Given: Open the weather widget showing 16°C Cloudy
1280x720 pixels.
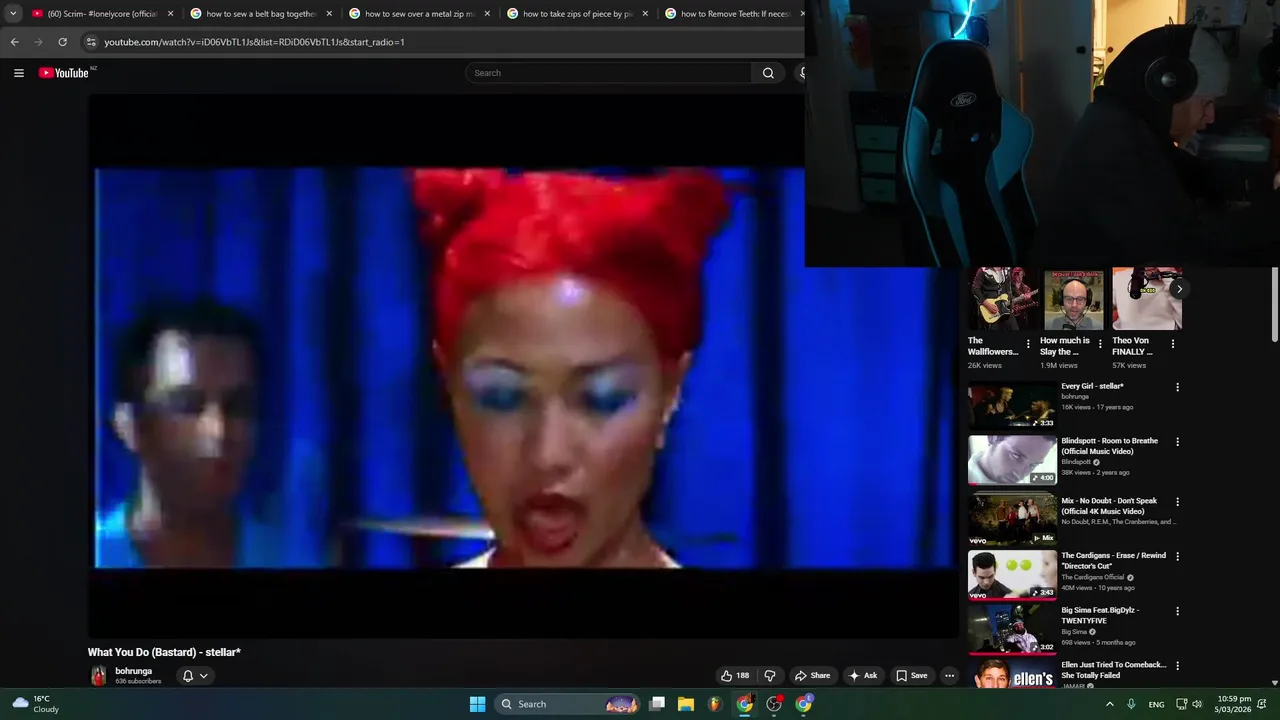Looking at the screenshot, I should [36, 704].
